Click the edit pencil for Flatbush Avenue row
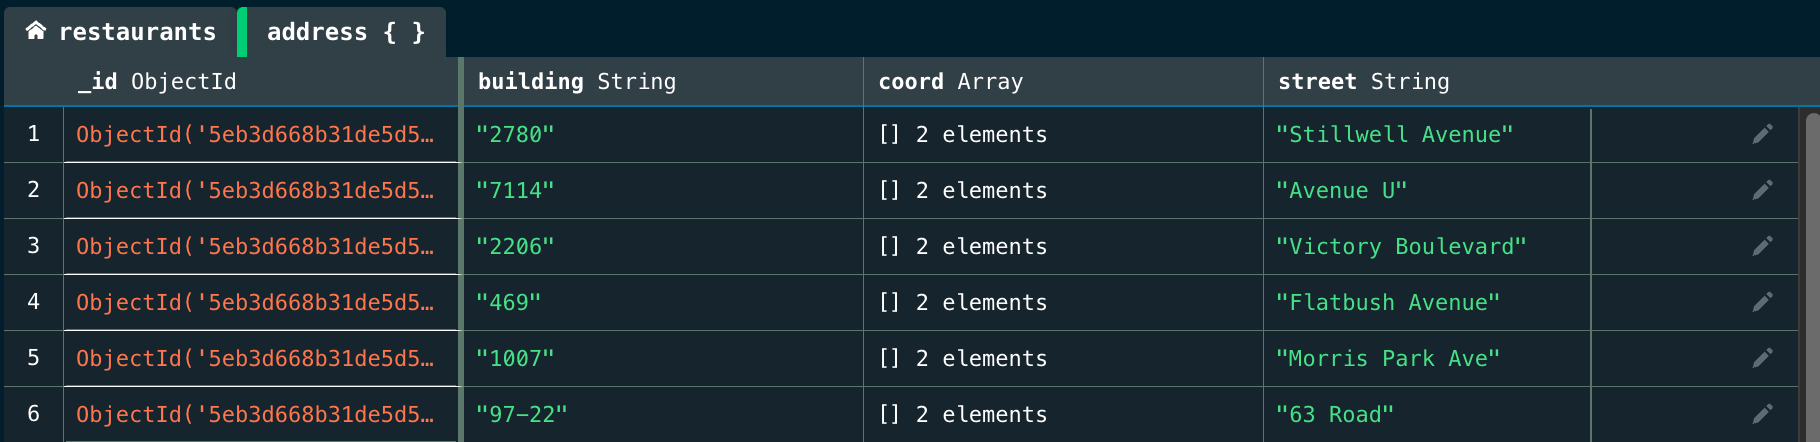 click(1762, 302)
